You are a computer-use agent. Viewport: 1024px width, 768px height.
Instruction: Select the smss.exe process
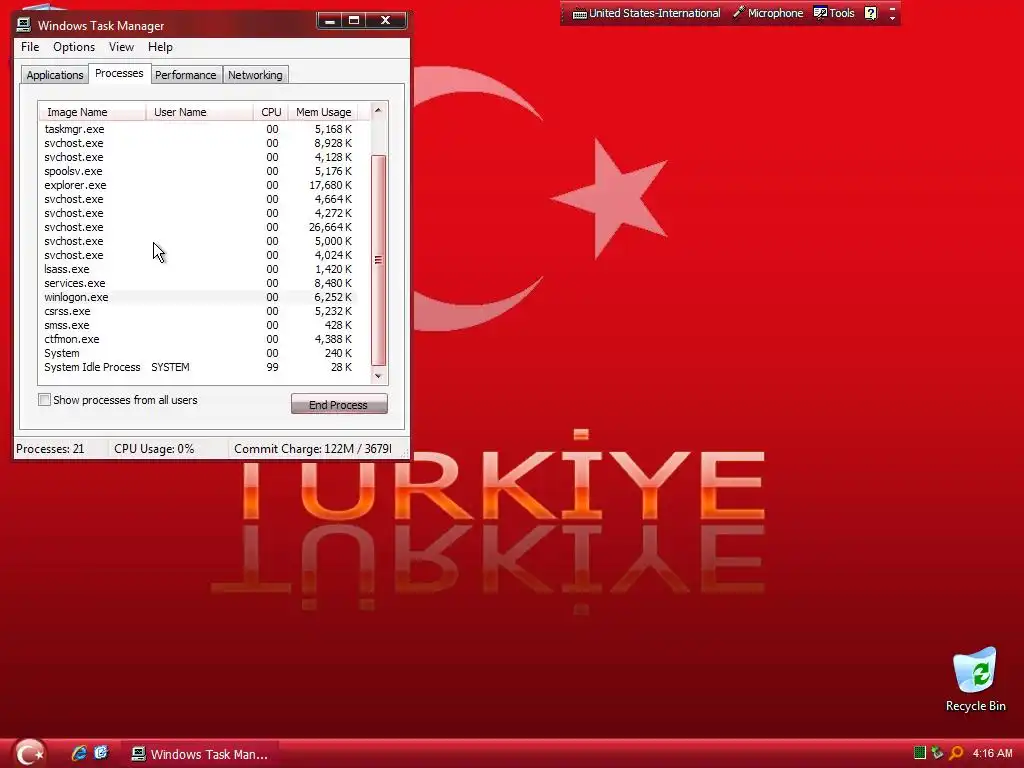199,325
